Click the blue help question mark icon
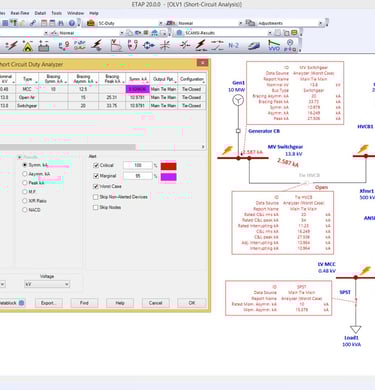Image resolution: width=375 pixels, height=390 pixels. 71,23
